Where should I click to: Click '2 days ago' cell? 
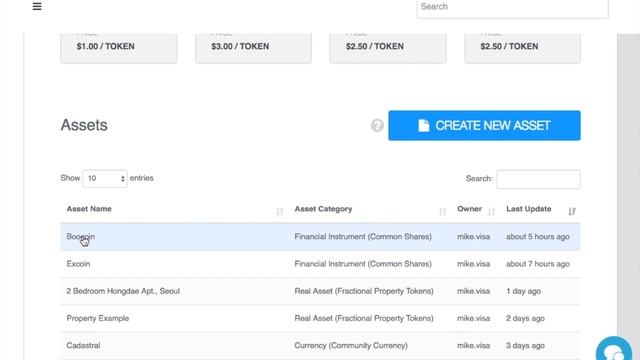pyautogui.click(x=525, y=318)
